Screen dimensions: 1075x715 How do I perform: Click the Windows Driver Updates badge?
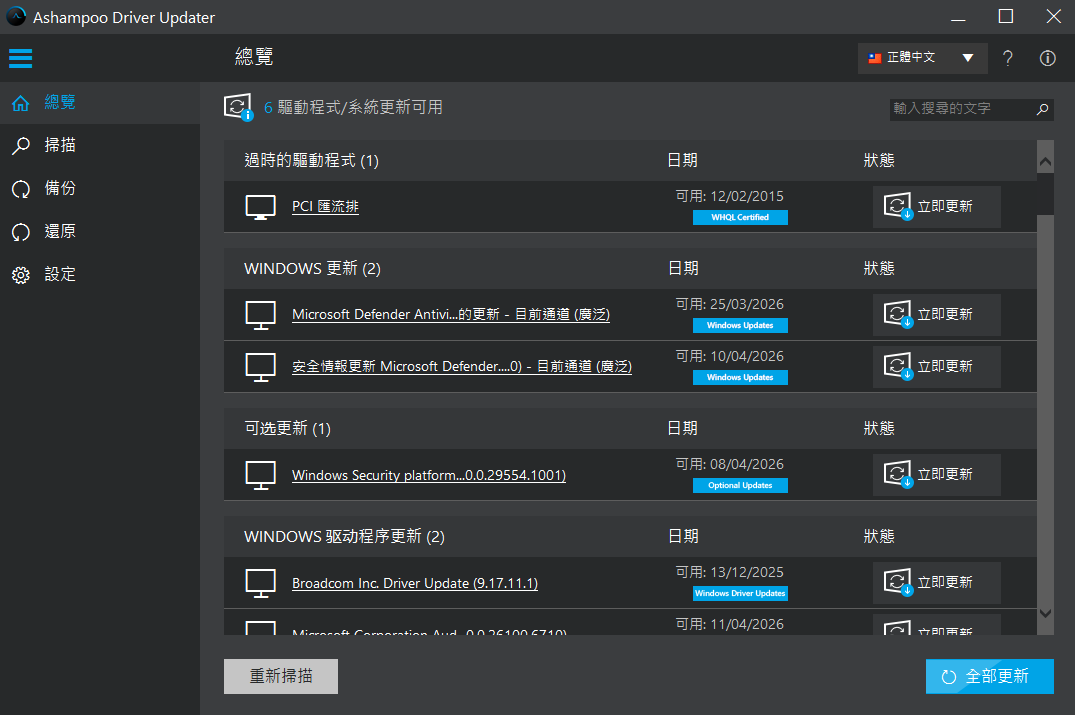coord(740,594)
